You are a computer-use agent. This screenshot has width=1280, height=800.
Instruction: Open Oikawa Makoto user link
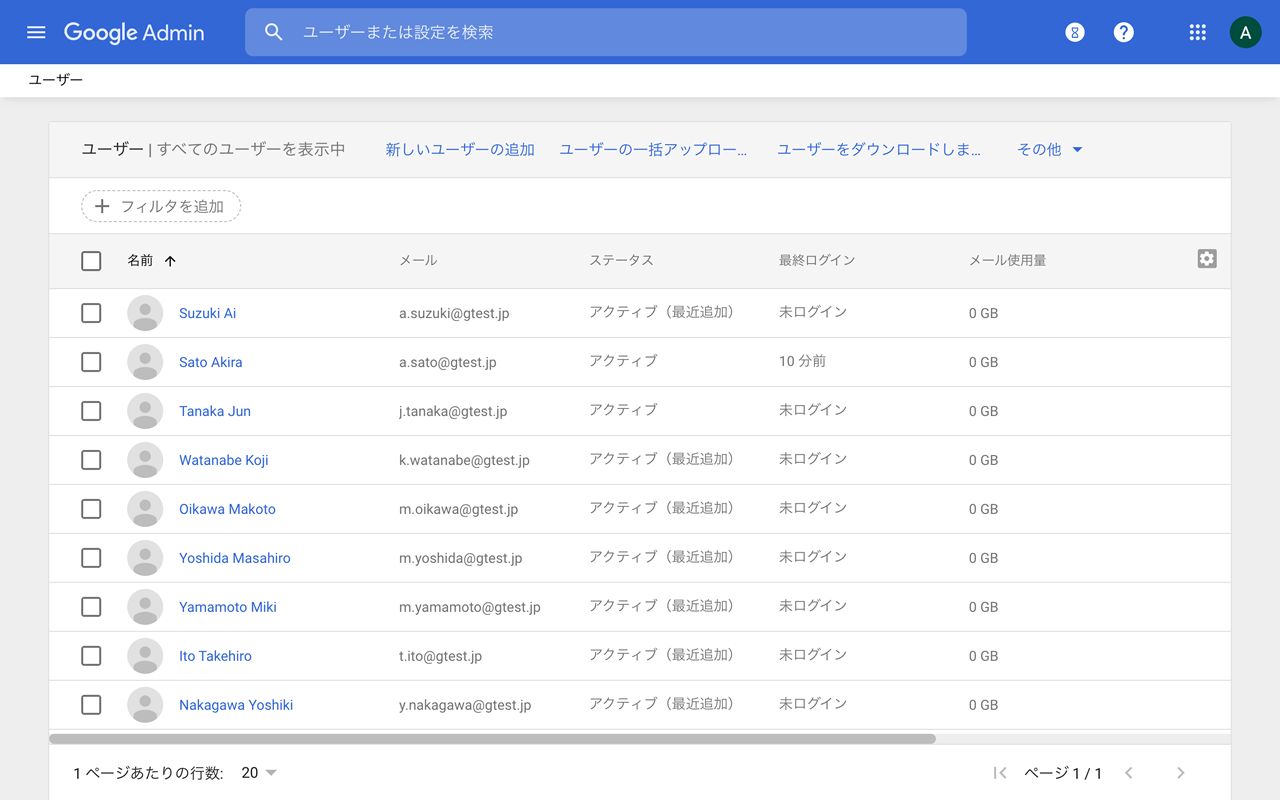227,509
